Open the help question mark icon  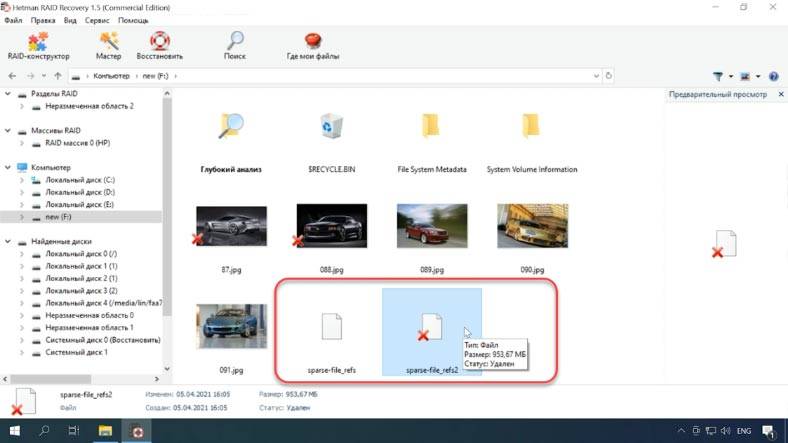coord(773,76)
